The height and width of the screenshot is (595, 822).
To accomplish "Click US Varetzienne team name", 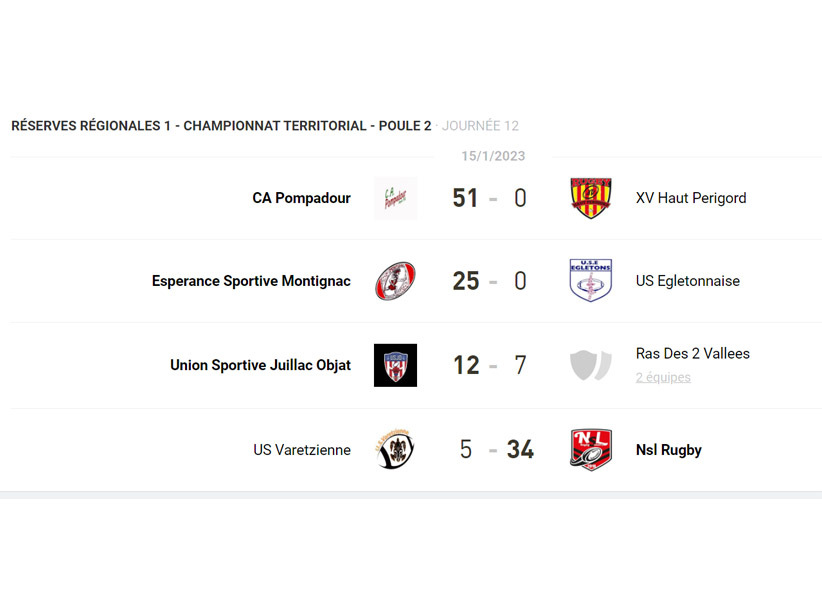I will pyautogui.click(x=302, y=450).
